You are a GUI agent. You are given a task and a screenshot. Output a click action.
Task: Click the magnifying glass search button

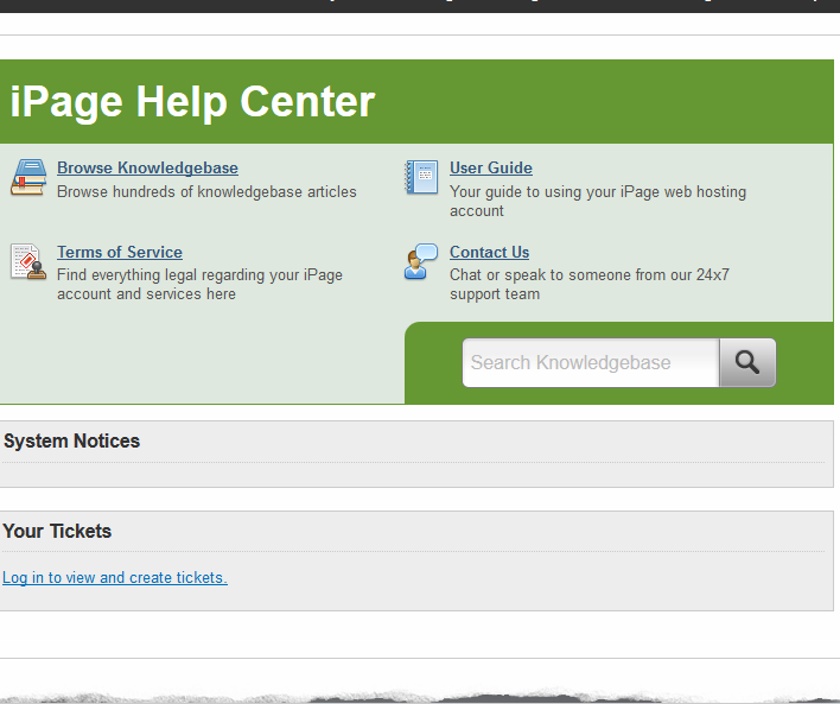pos(747,362)
